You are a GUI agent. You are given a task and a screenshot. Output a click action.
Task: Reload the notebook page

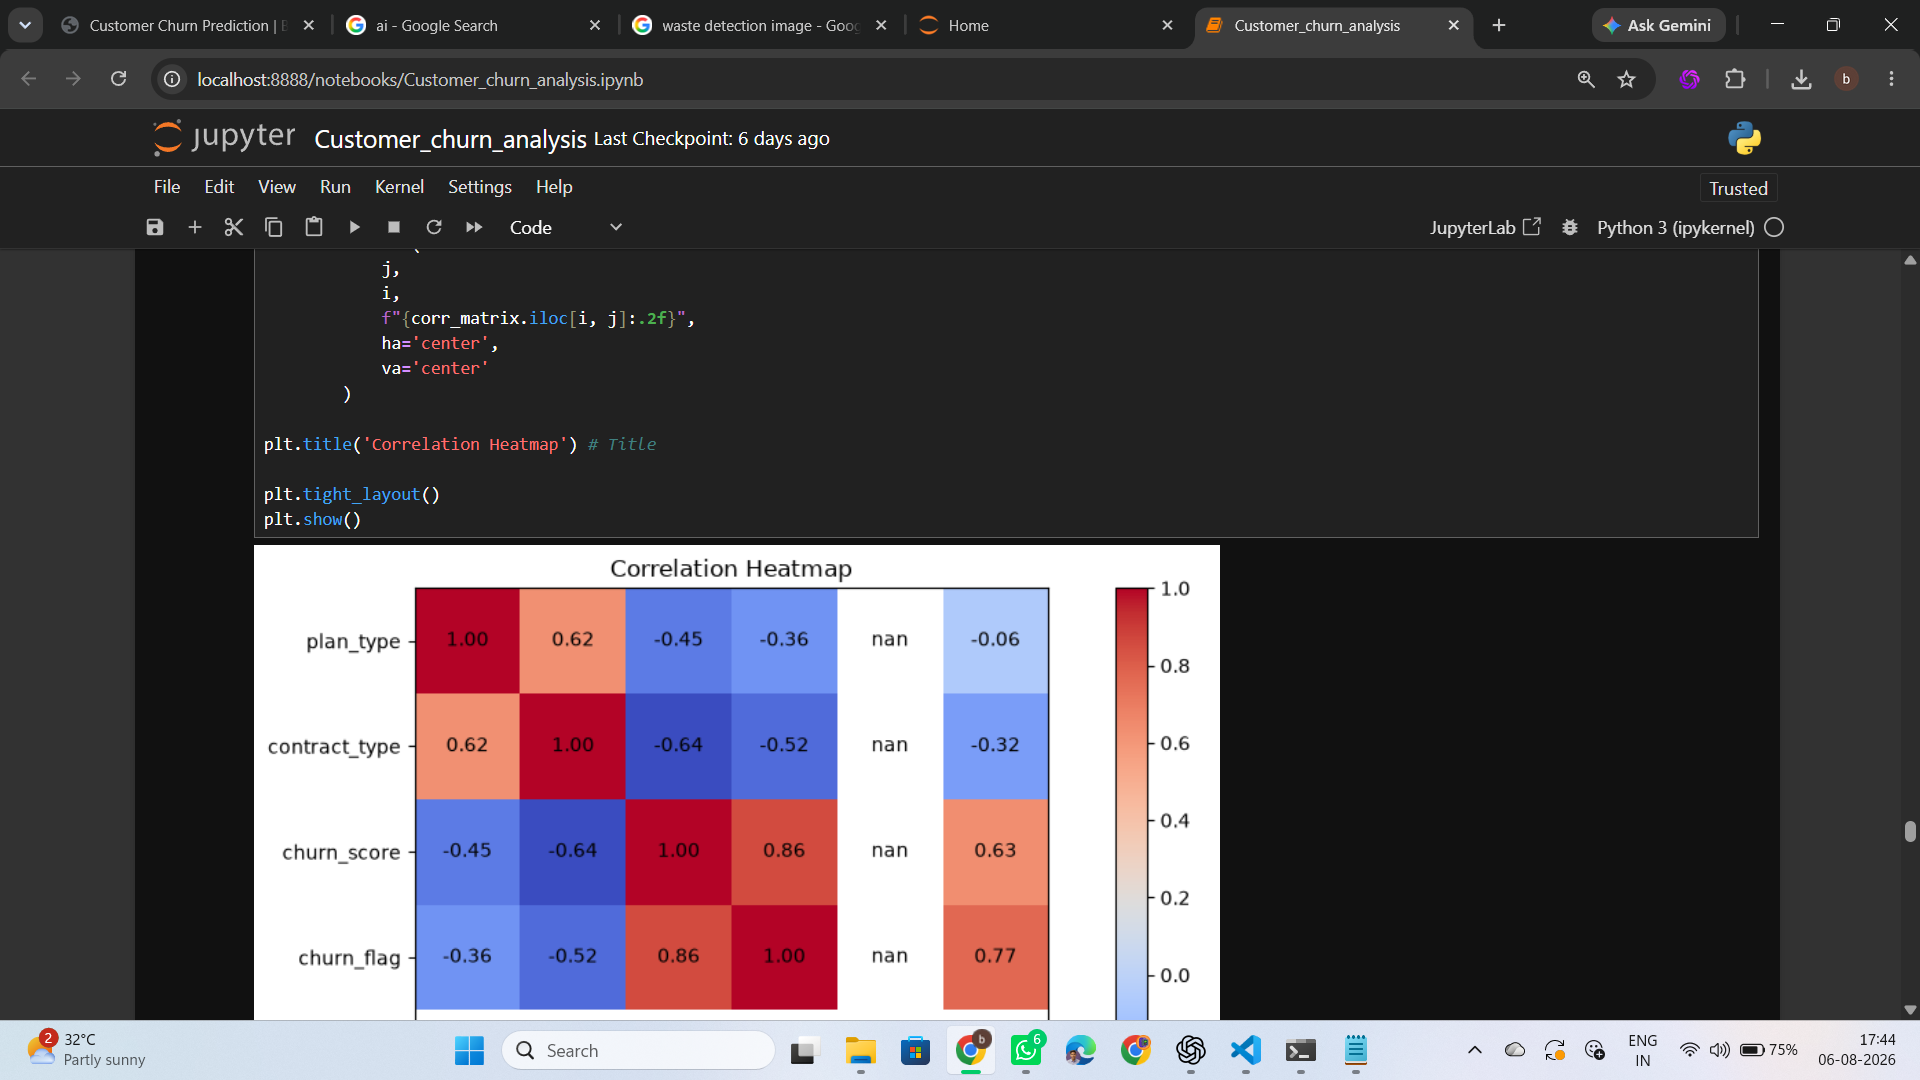pos(118,79)
